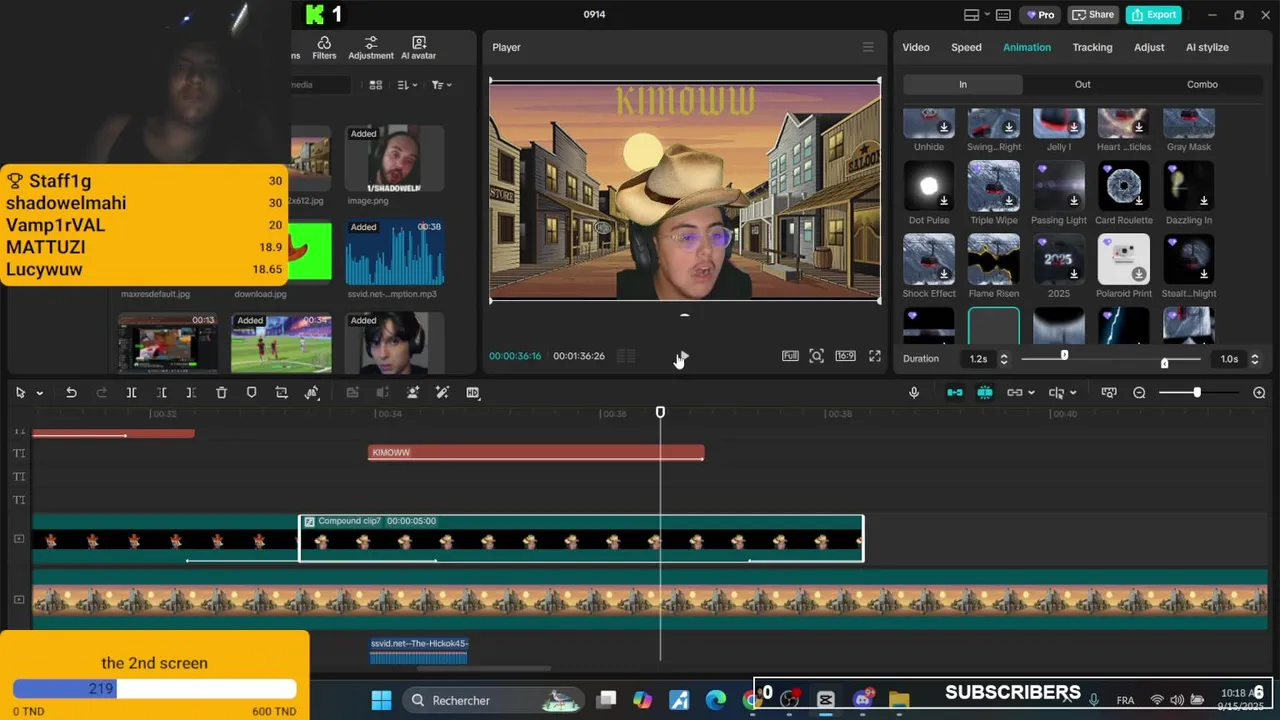Screen dimensions: 1280x720
Task: Open the media filter funnel dropdown
Action: pos(441,85)
